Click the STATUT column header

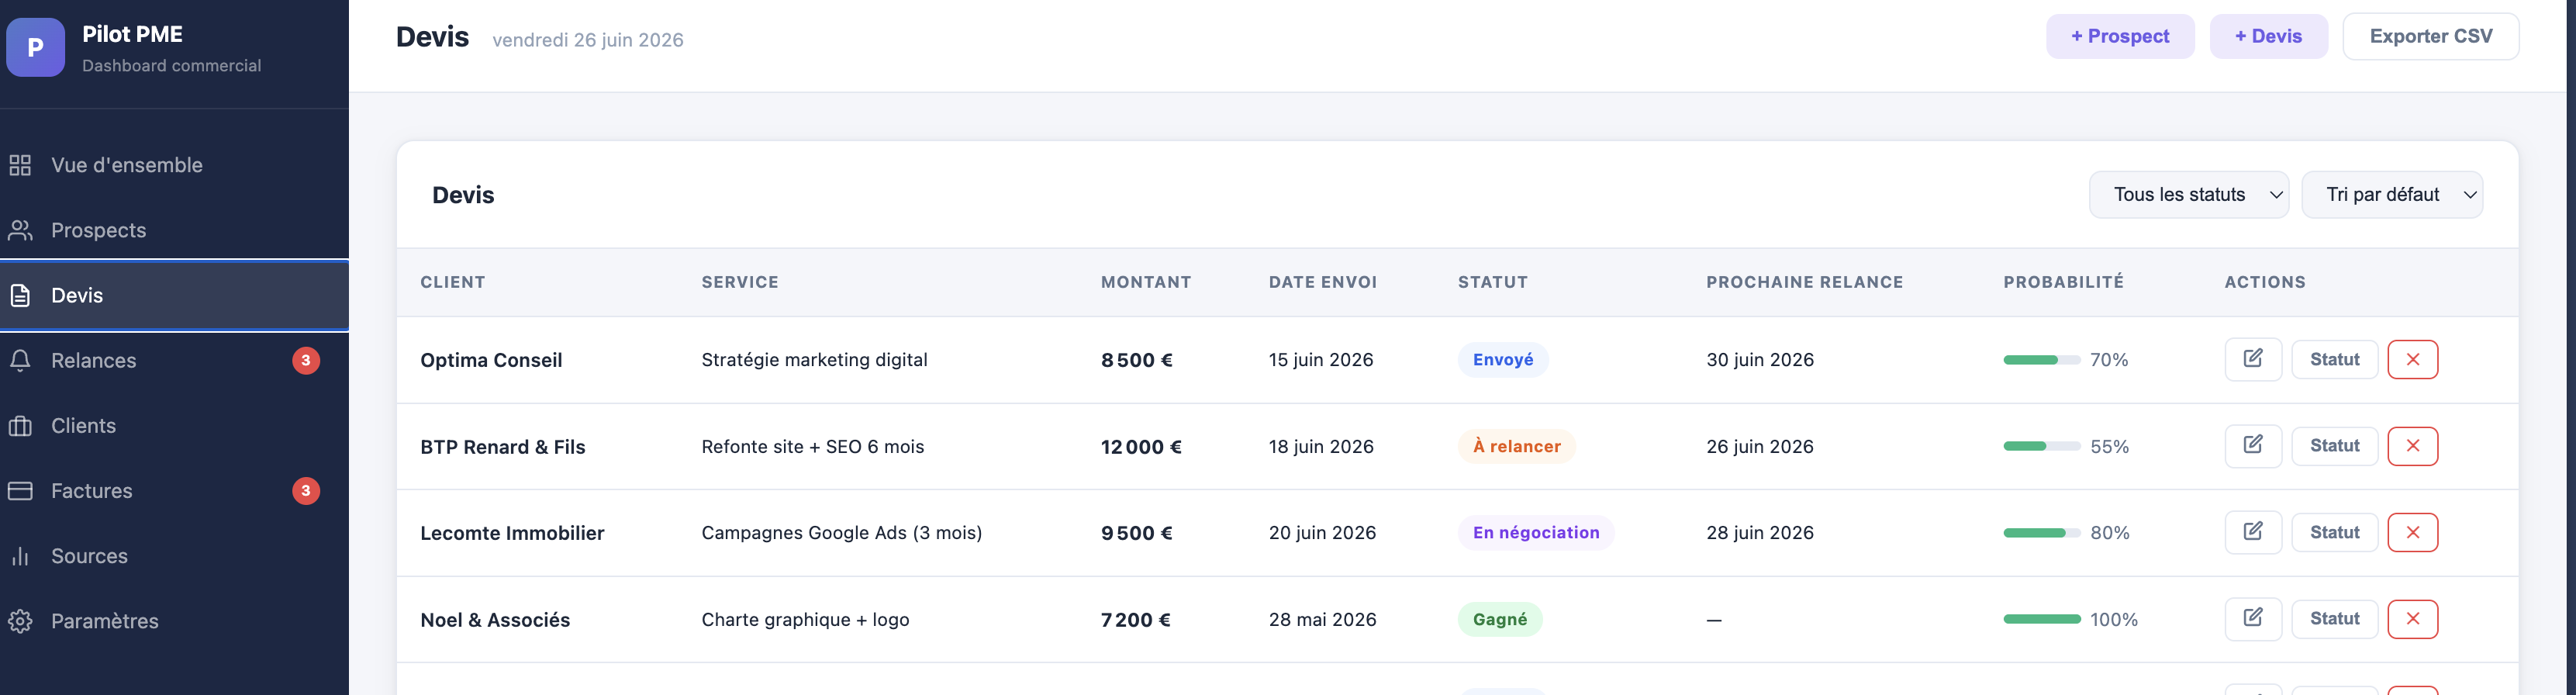(1493, 282)
